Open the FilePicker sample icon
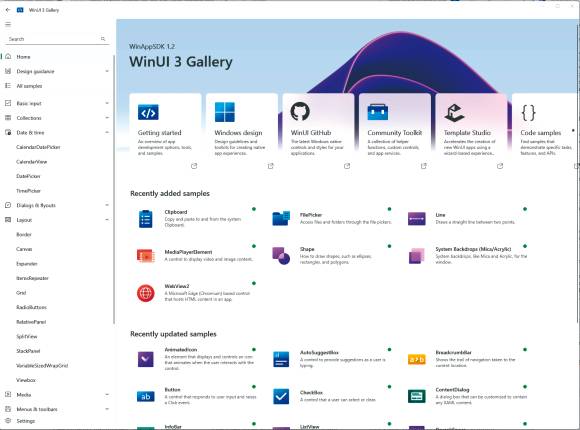Image resolution: width=580 pixels, height=430 pixels. pos(281,218)
